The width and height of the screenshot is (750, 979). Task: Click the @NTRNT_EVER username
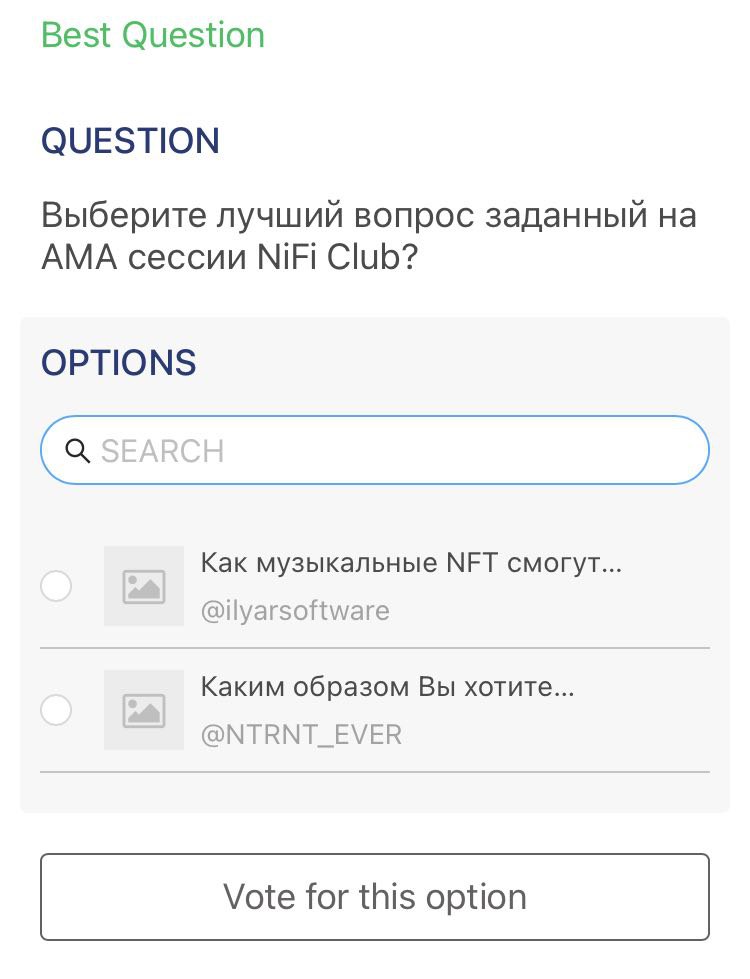pyautogui.click(x=301, y=735)
